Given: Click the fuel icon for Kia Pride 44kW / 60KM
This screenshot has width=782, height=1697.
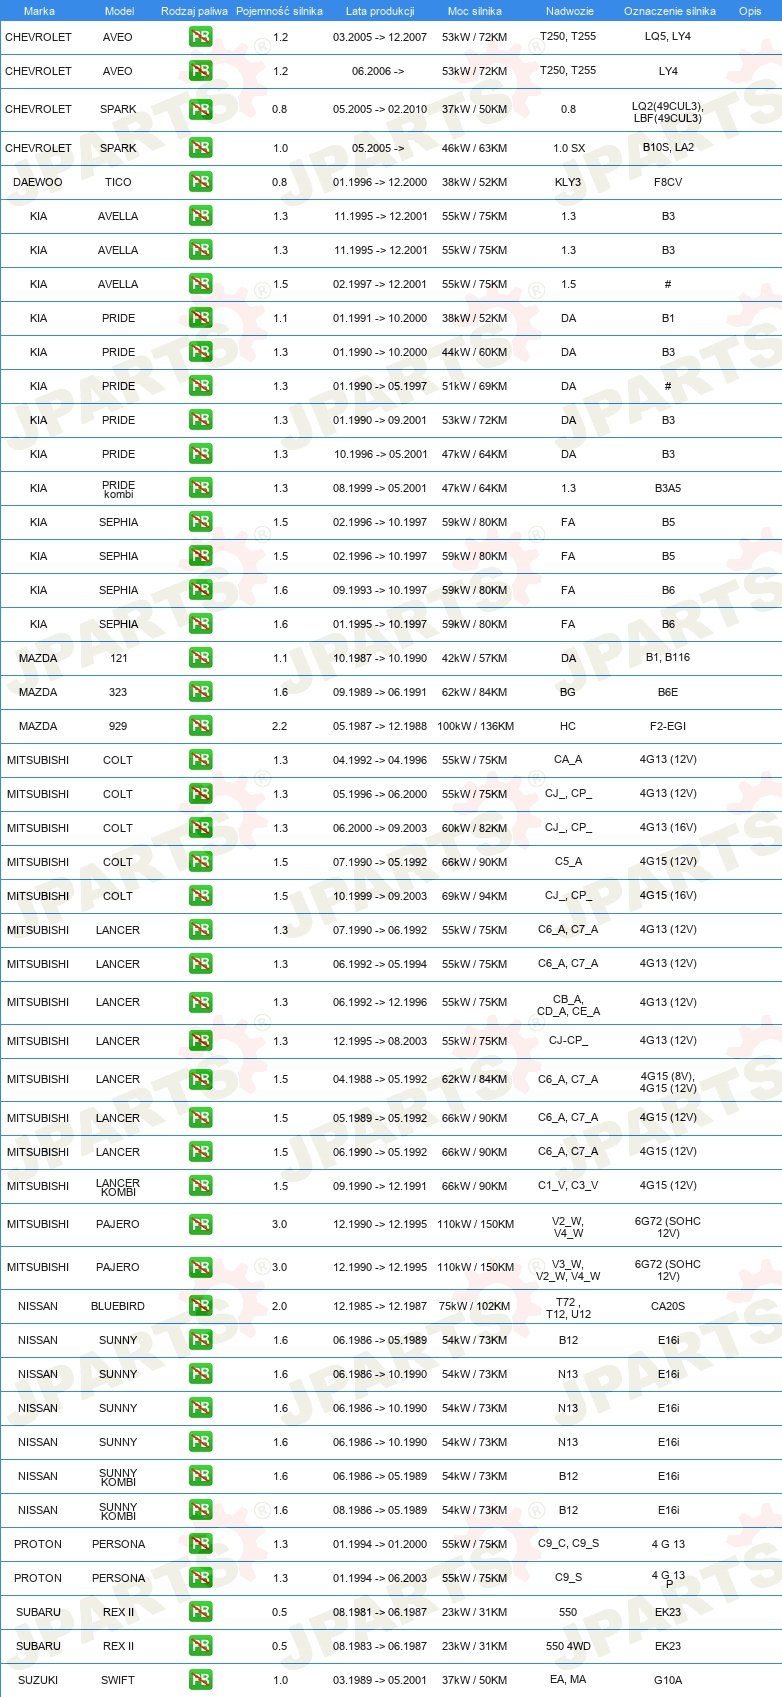Looking at the screenshot, I should click(200, 352).
